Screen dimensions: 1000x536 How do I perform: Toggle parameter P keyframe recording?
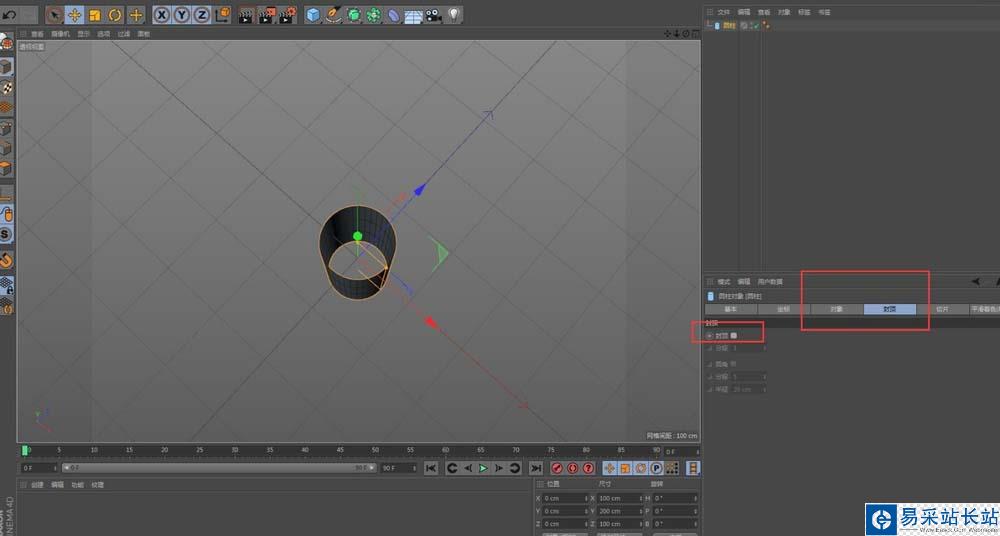(x=656, y=468)
